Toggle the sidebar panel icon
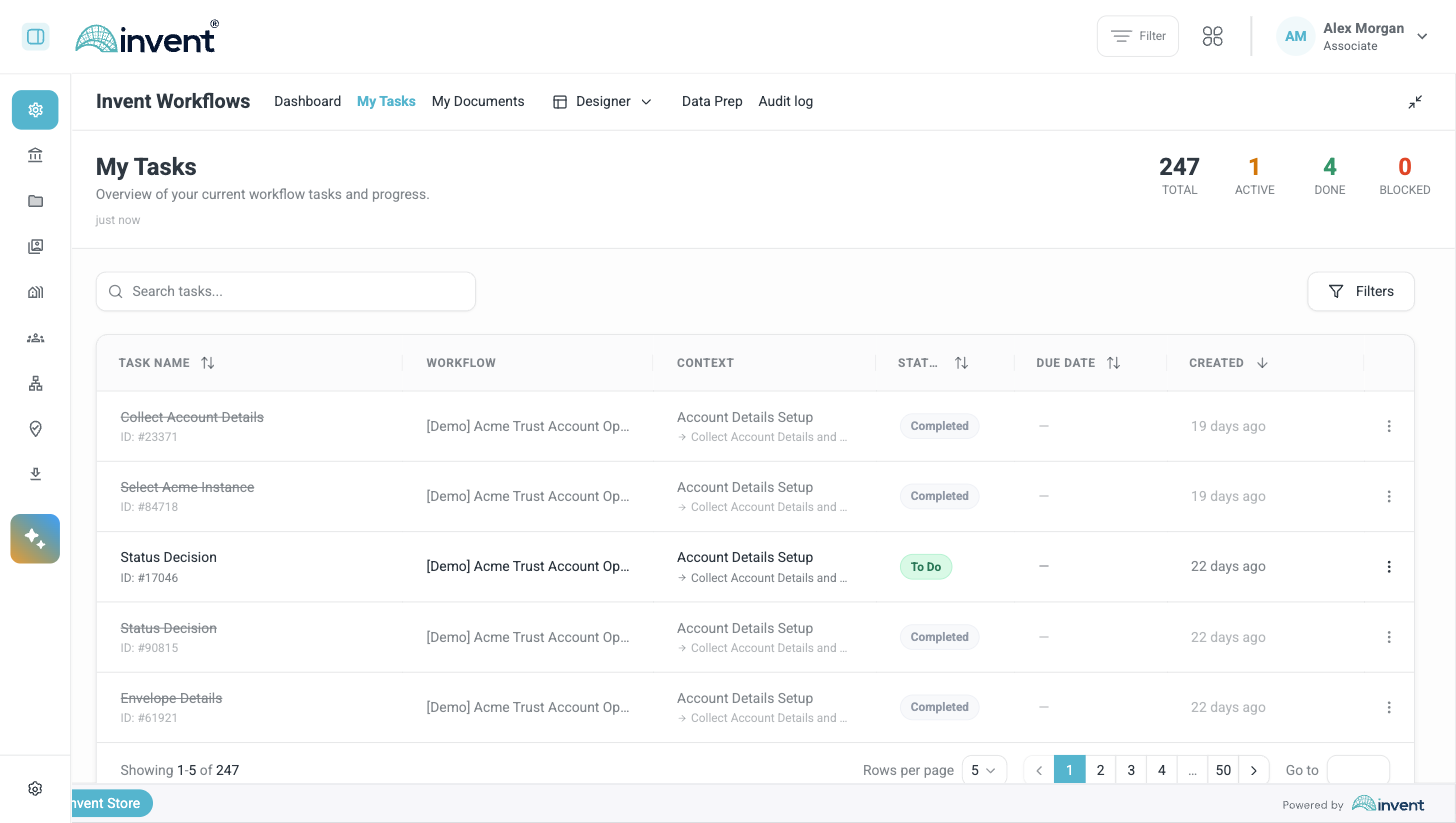 pos(35,37)
